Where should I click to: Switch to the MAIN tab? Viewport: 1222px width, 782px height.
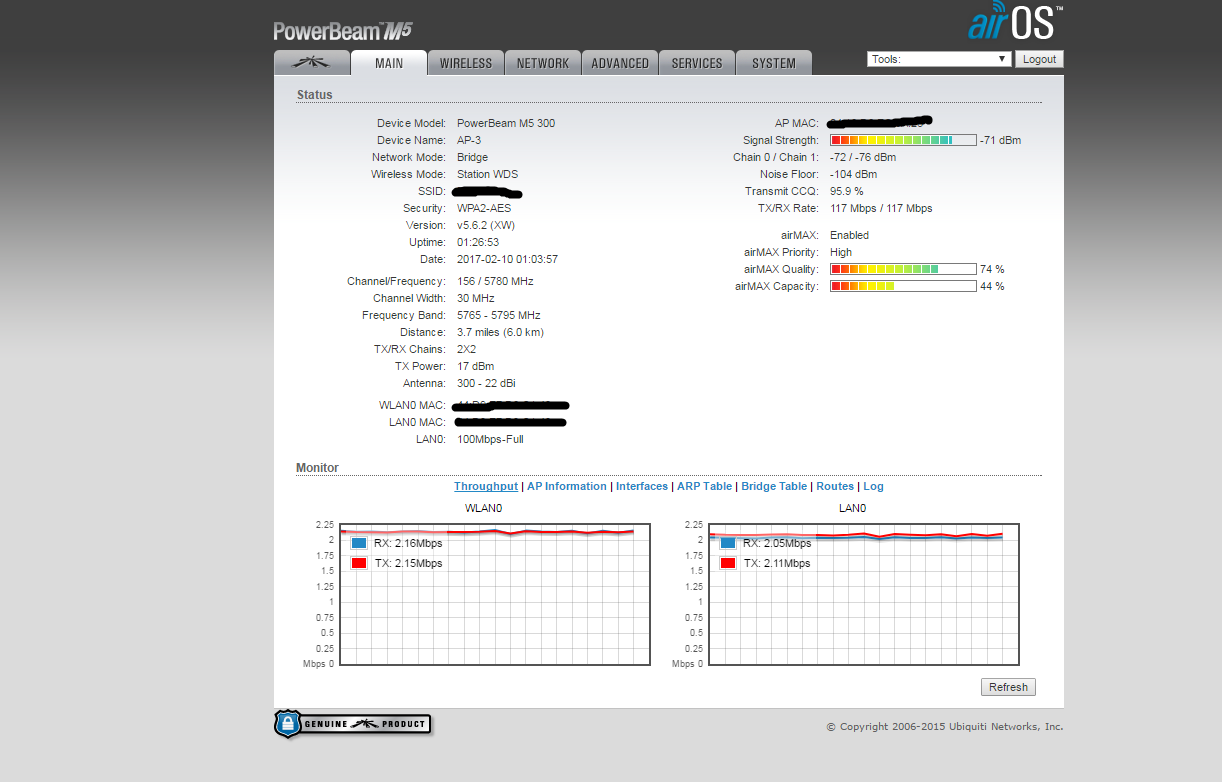[x=389, y=63]
